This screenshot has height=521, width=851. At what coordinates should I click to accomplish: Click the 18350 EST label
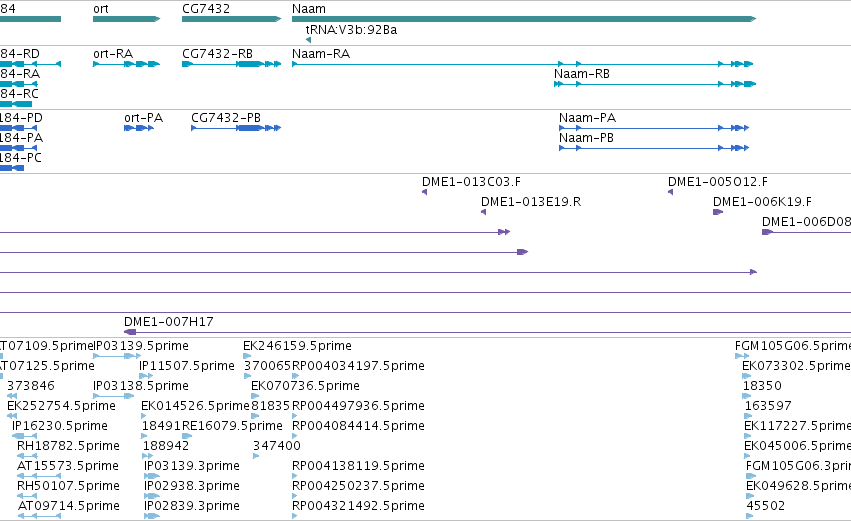pos(762,386)
